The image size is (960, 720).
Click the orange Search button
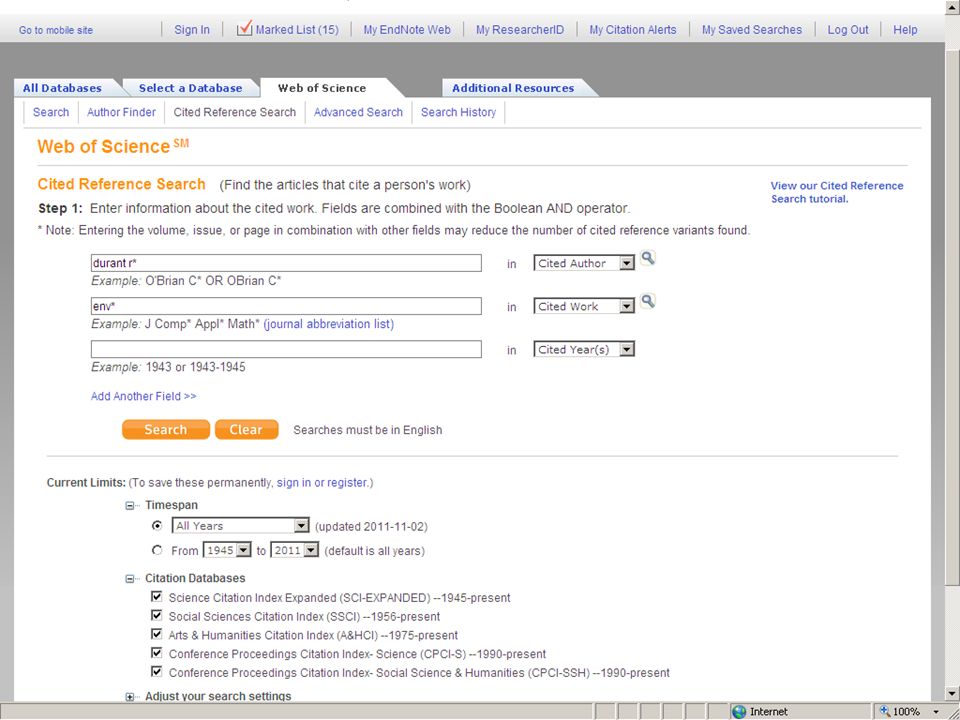tap(166, 430)
